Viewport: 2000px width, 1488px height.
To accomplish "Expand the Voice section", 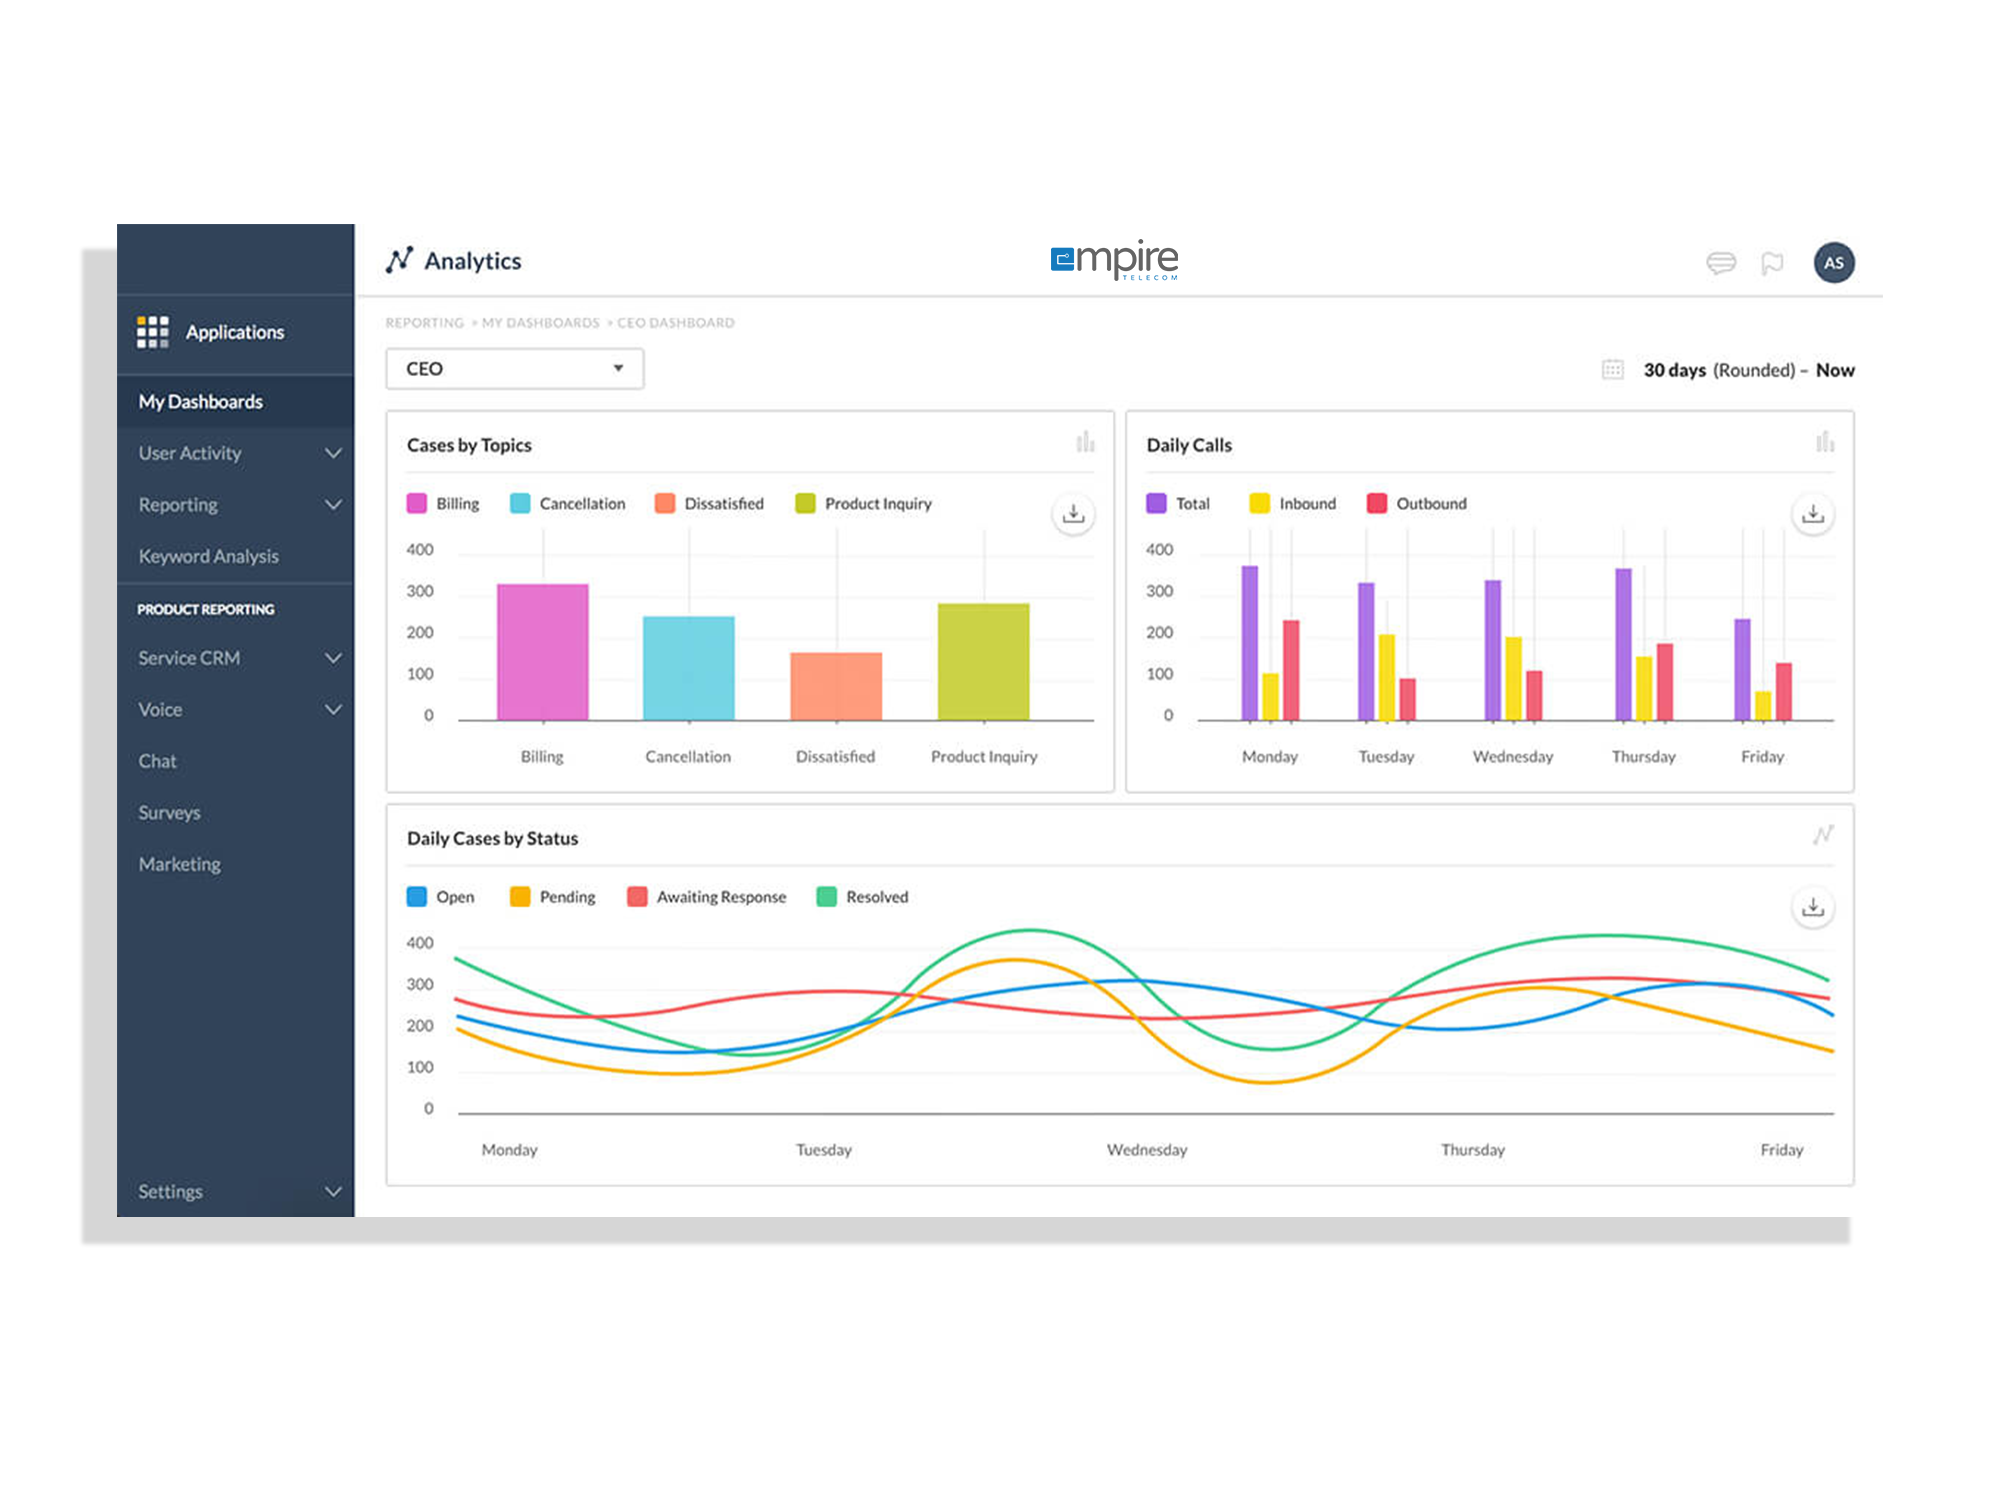I will tap(235, 710).
